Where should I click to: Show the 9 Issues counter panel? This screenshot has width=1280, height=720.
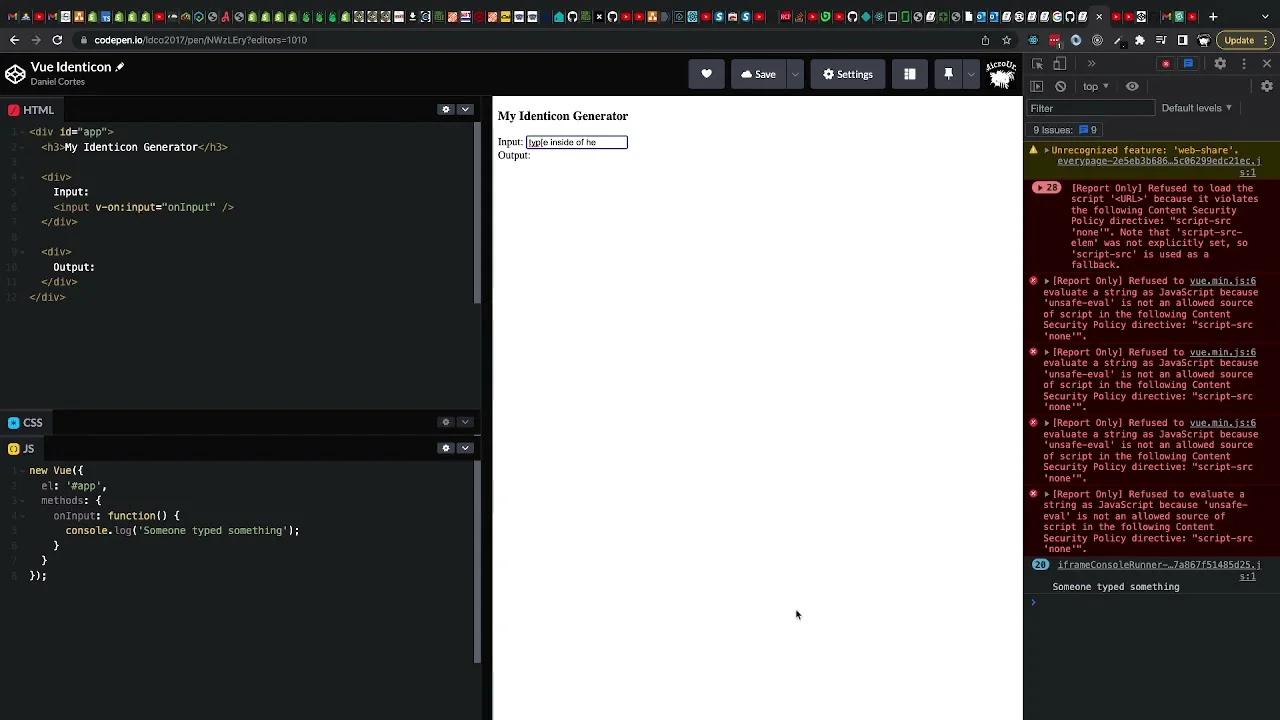tap(1065, 129)
